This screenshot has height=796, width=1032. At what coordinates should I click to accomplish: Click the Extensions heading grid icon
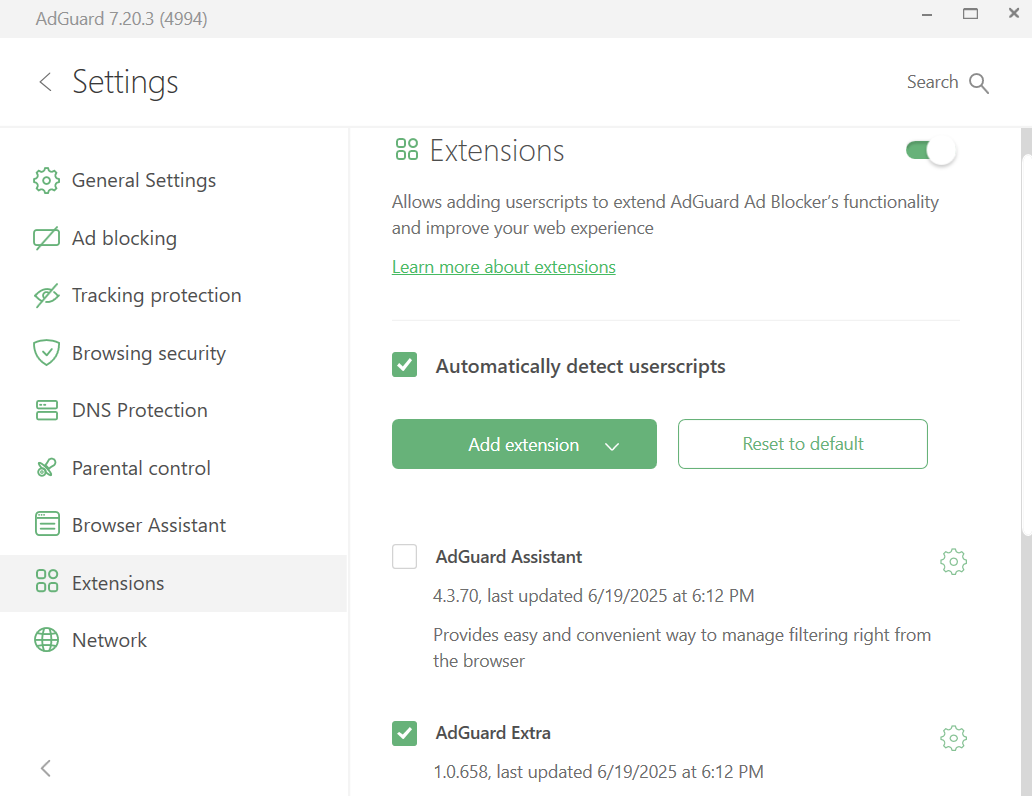coord(407,149)
